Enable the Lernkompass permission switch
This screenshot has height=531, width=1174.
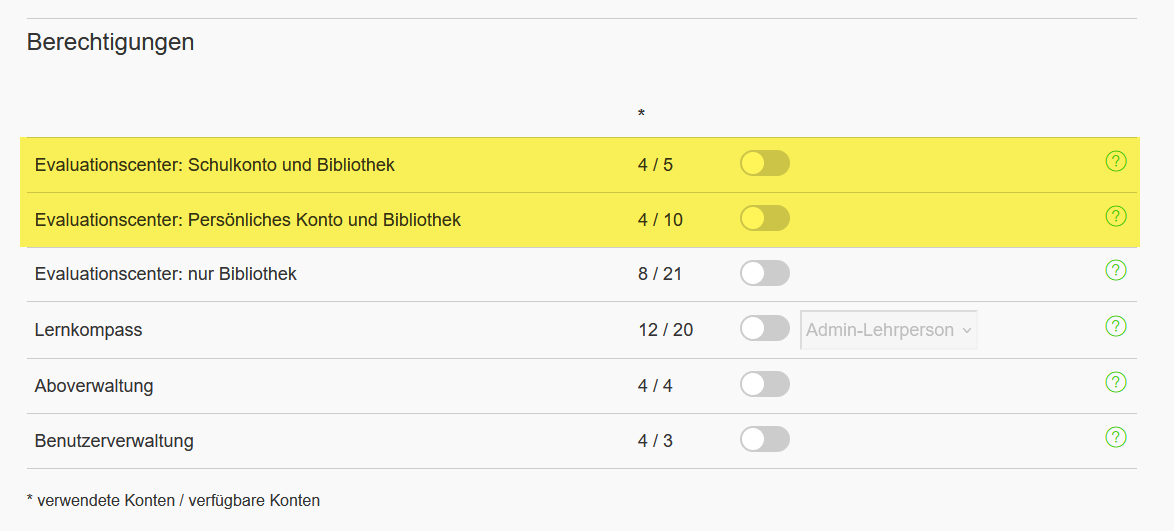coord(764,328)
